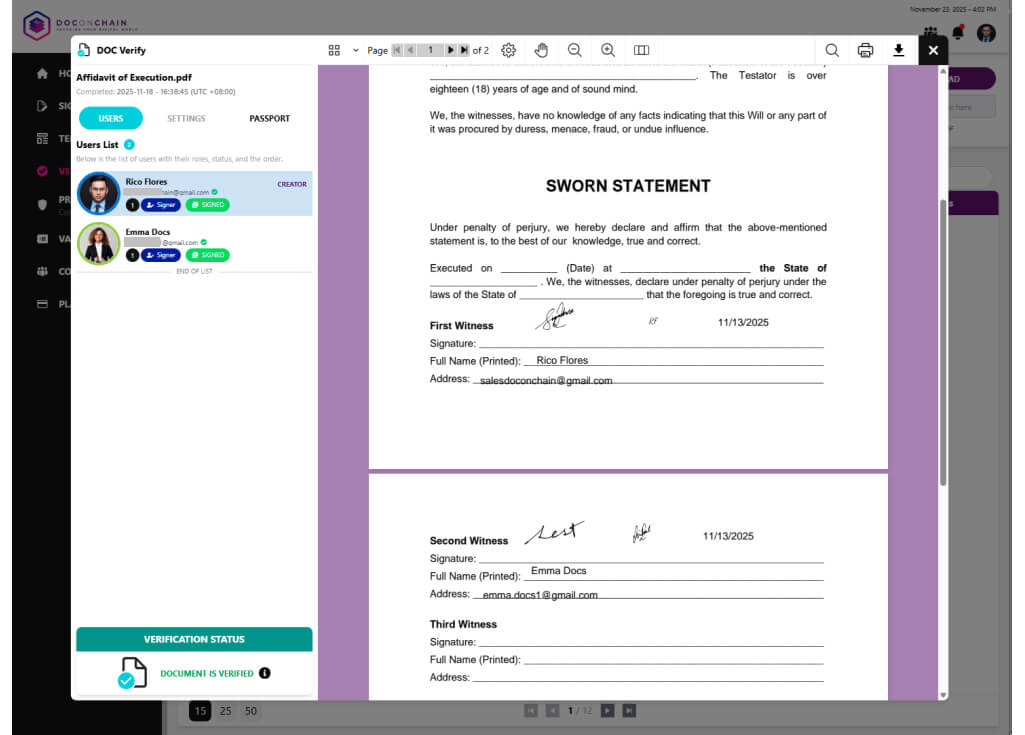Open the contacts group sidebar icon
This screenshot has height=735, width=1025.
click(x=42, y=271)
